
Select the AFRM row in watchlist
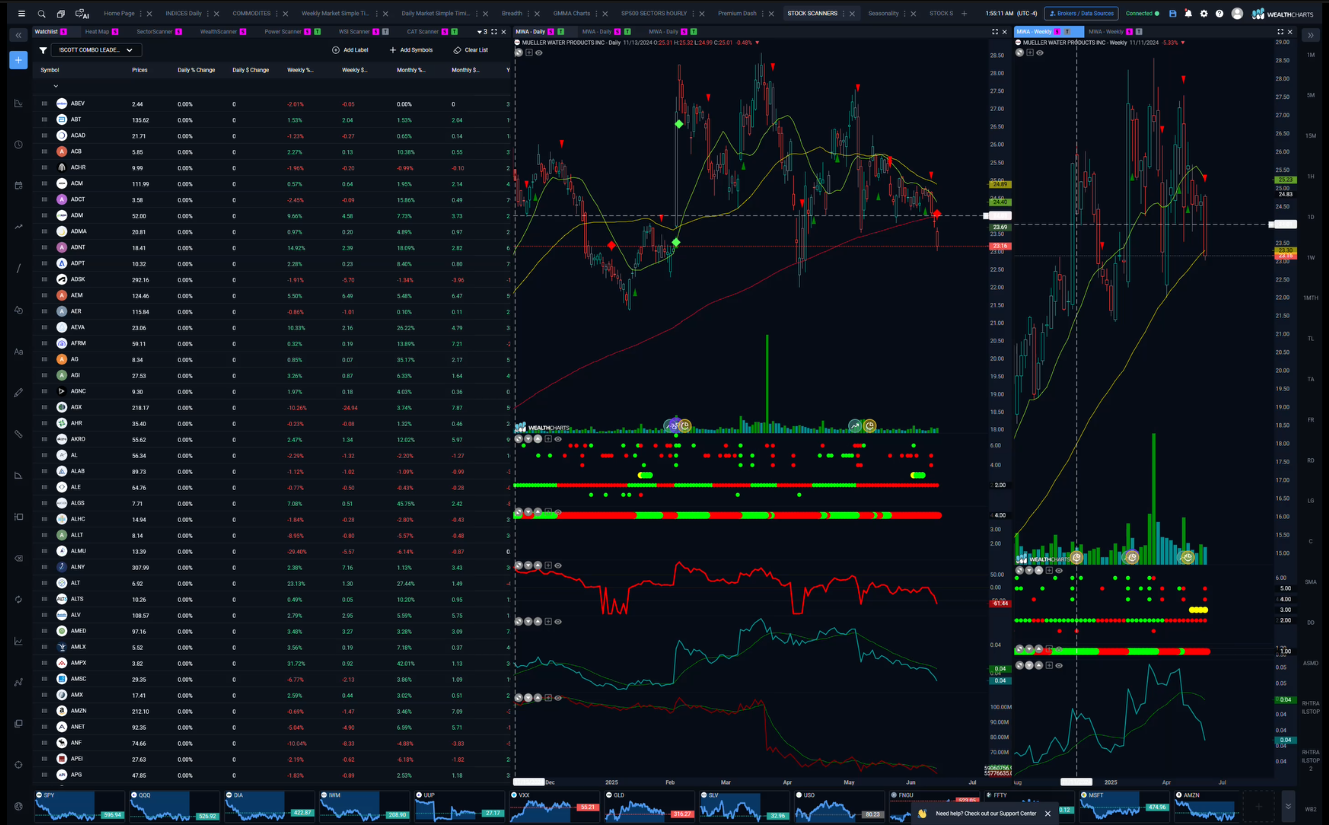270,344
